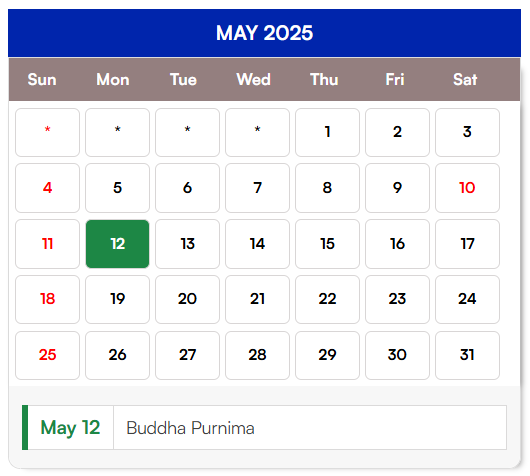This screenshot has width=530, height=476.
Task: Select date 1 on Thursday
Action: (x=327, y=132)
